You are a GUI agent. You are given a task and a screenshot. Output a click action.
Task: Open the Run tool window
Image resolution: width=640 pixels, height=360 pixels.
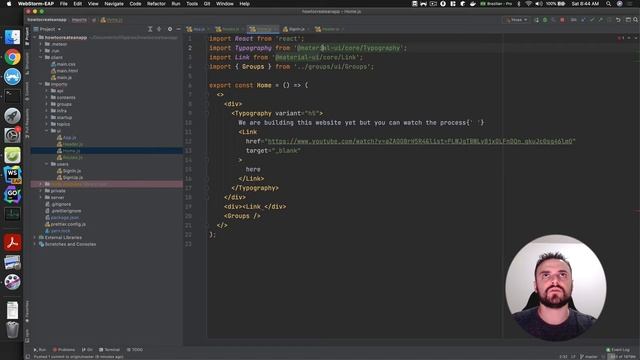click(40, 350)
